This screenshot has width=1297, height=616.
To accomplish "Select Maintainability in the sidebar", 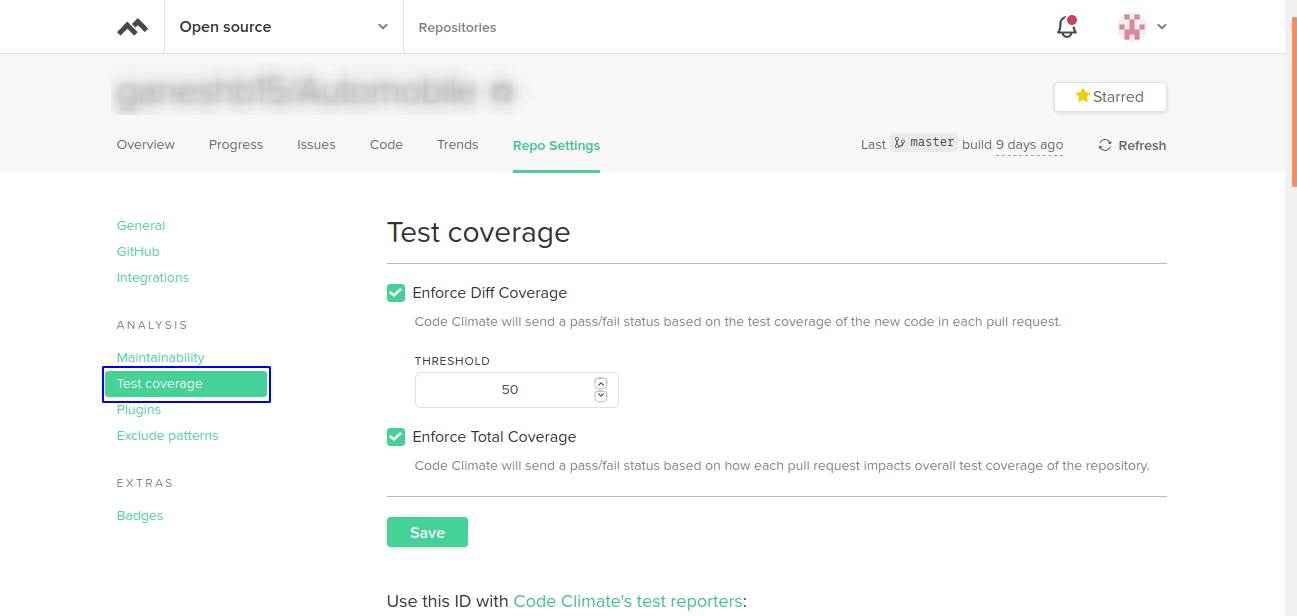I will 160,358.
